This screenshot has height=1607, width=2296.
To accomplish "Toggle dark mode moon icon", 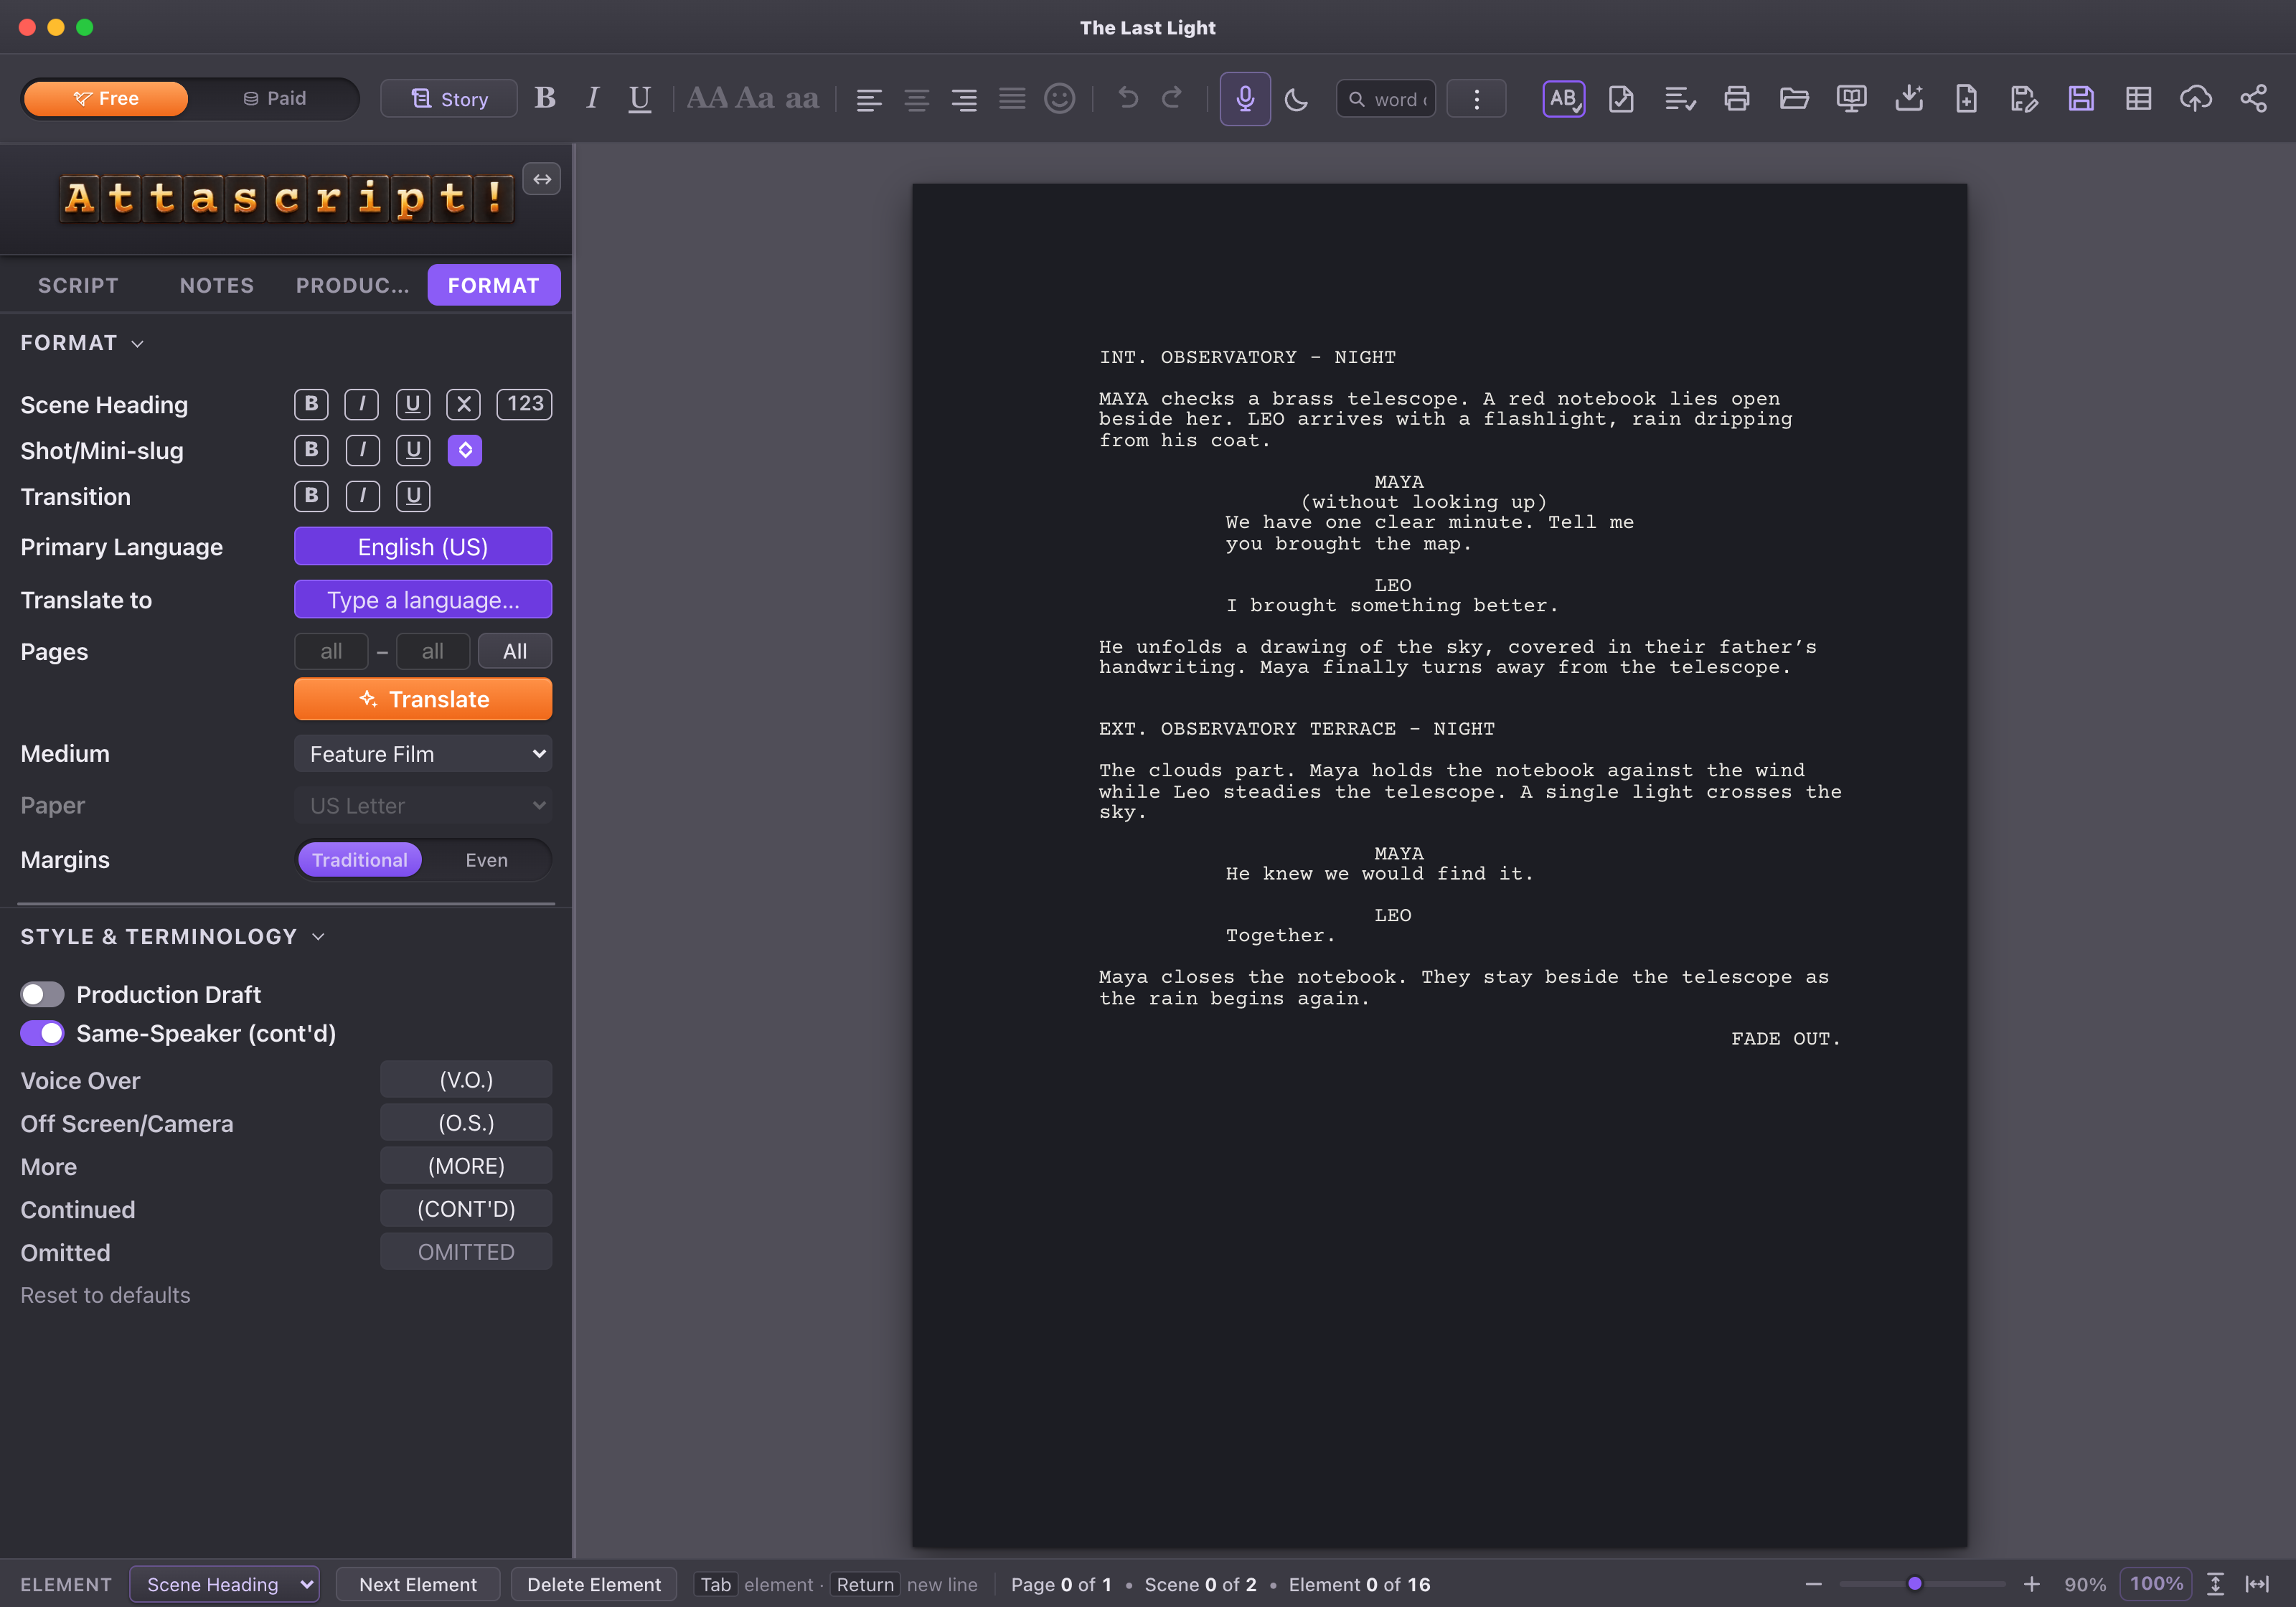I will (x=1296, y=99).
